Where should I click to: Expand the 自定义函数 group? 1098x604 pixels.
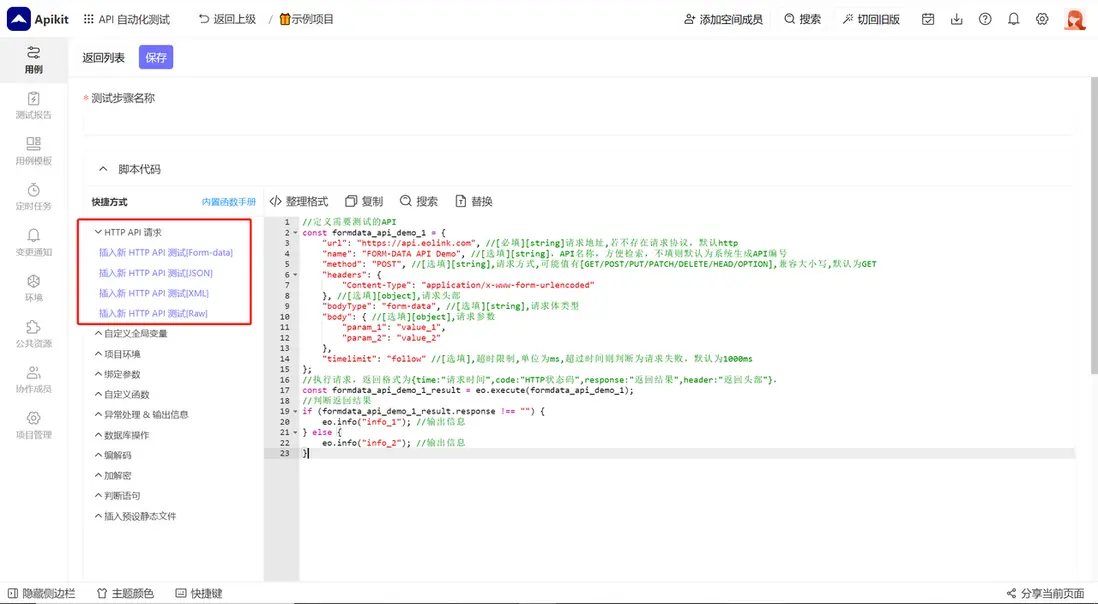point(122,395)
